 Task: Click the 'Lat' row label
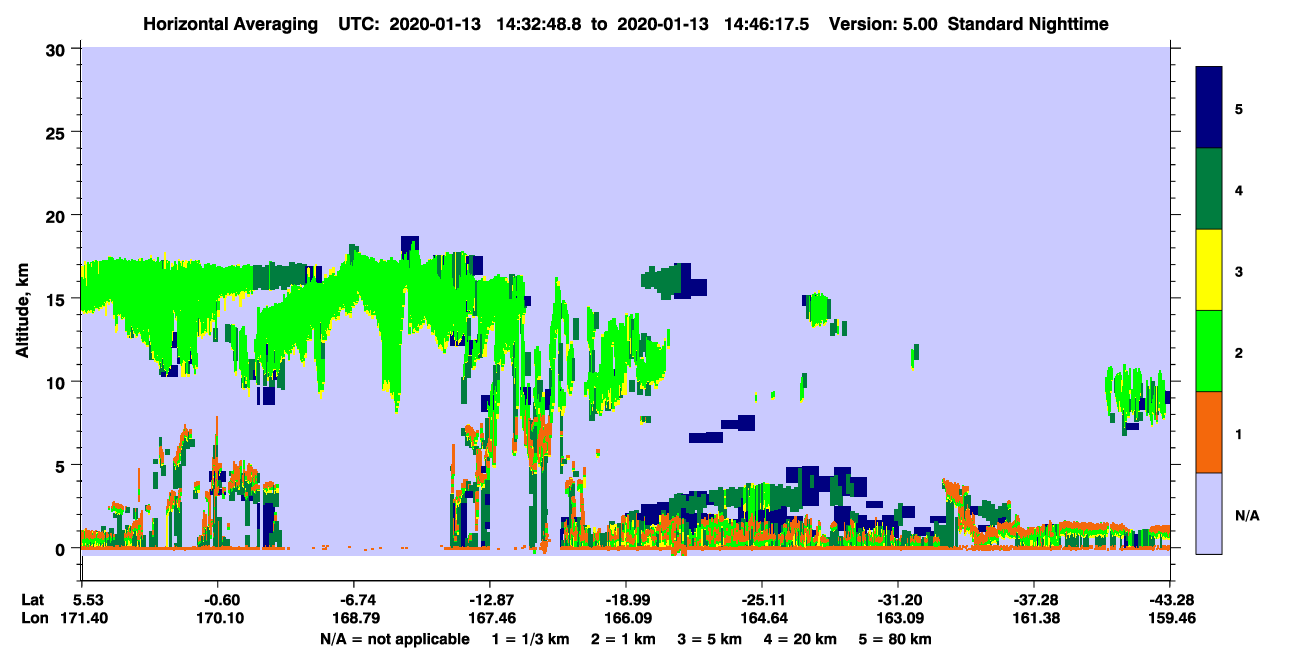32,599
